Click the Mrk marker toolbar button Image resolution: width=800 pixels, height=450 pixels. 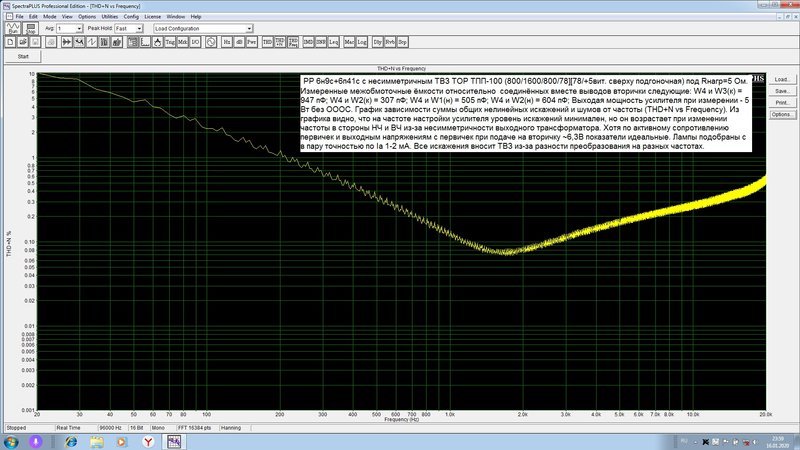[x=183, y=42]
